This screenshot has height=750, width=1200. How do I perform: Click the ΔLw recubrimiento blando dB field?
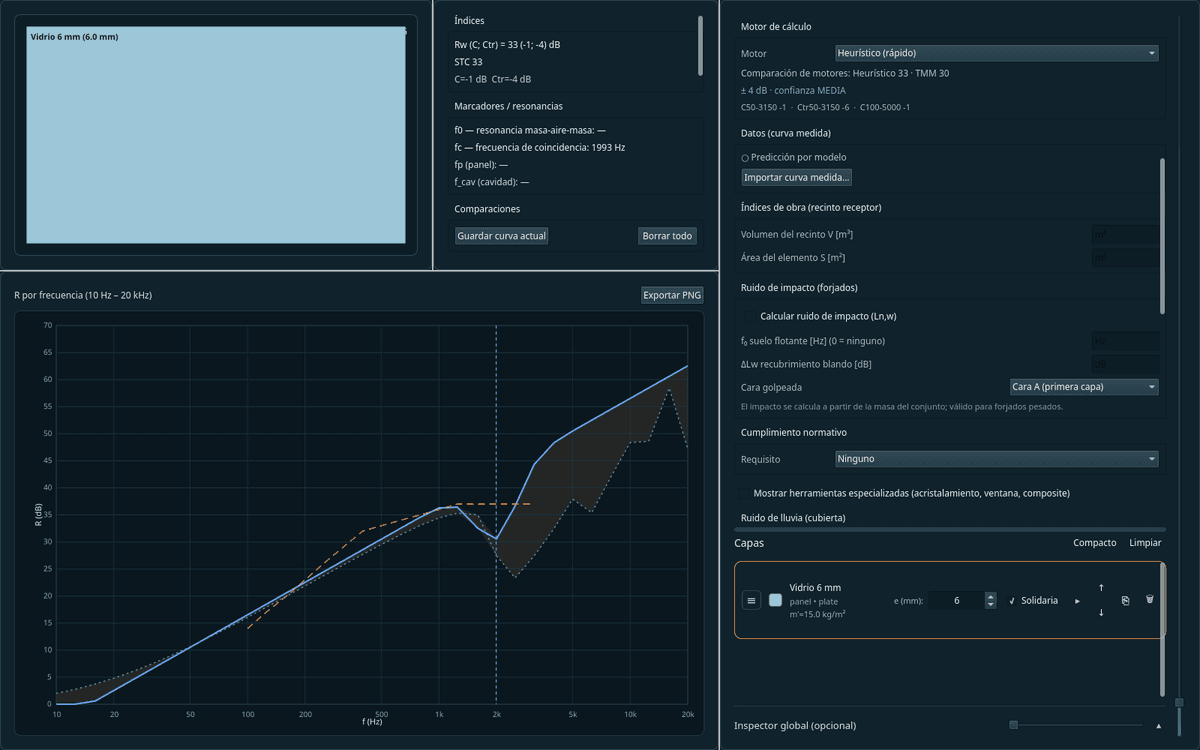point(1125,364)
